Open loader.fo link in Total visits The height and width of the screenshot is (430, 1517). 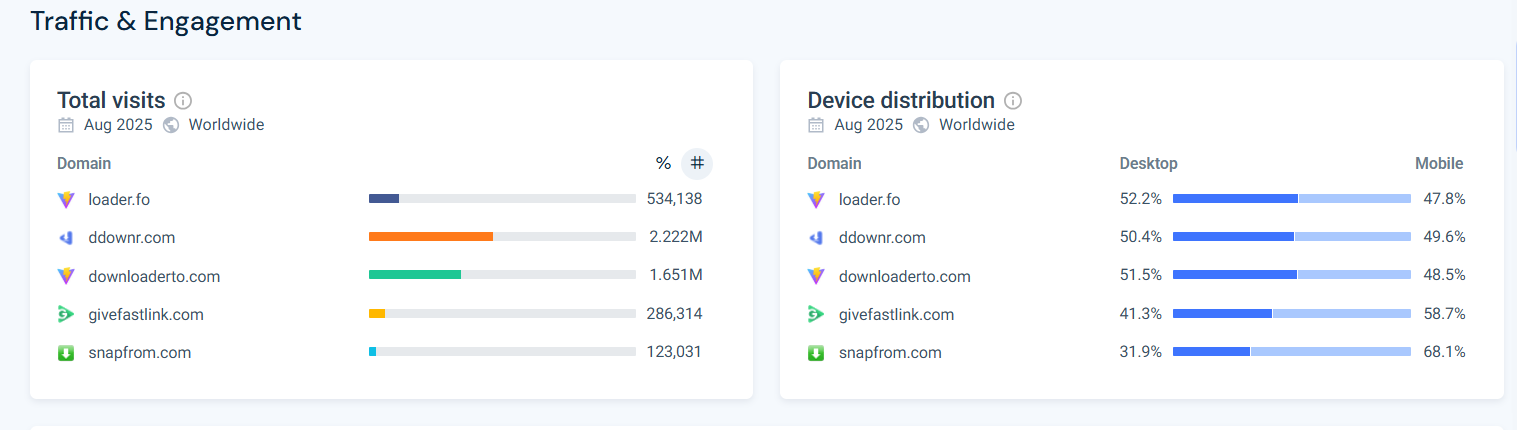click(x=119, y=200)
